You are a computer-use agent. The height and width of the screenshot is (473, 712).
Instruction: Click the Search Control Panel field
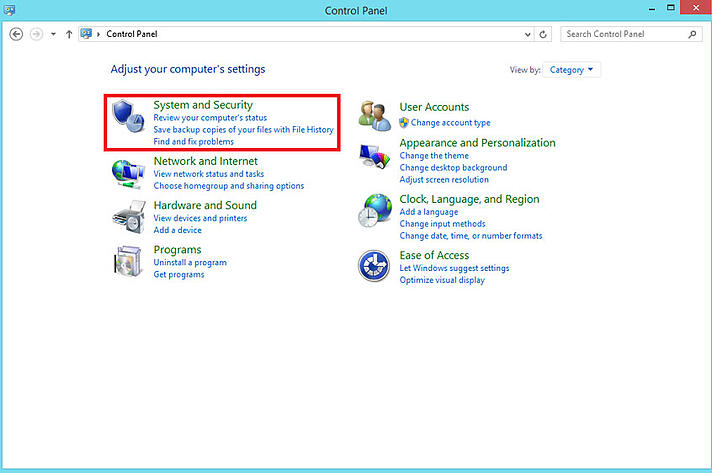(x=632, y=34)
